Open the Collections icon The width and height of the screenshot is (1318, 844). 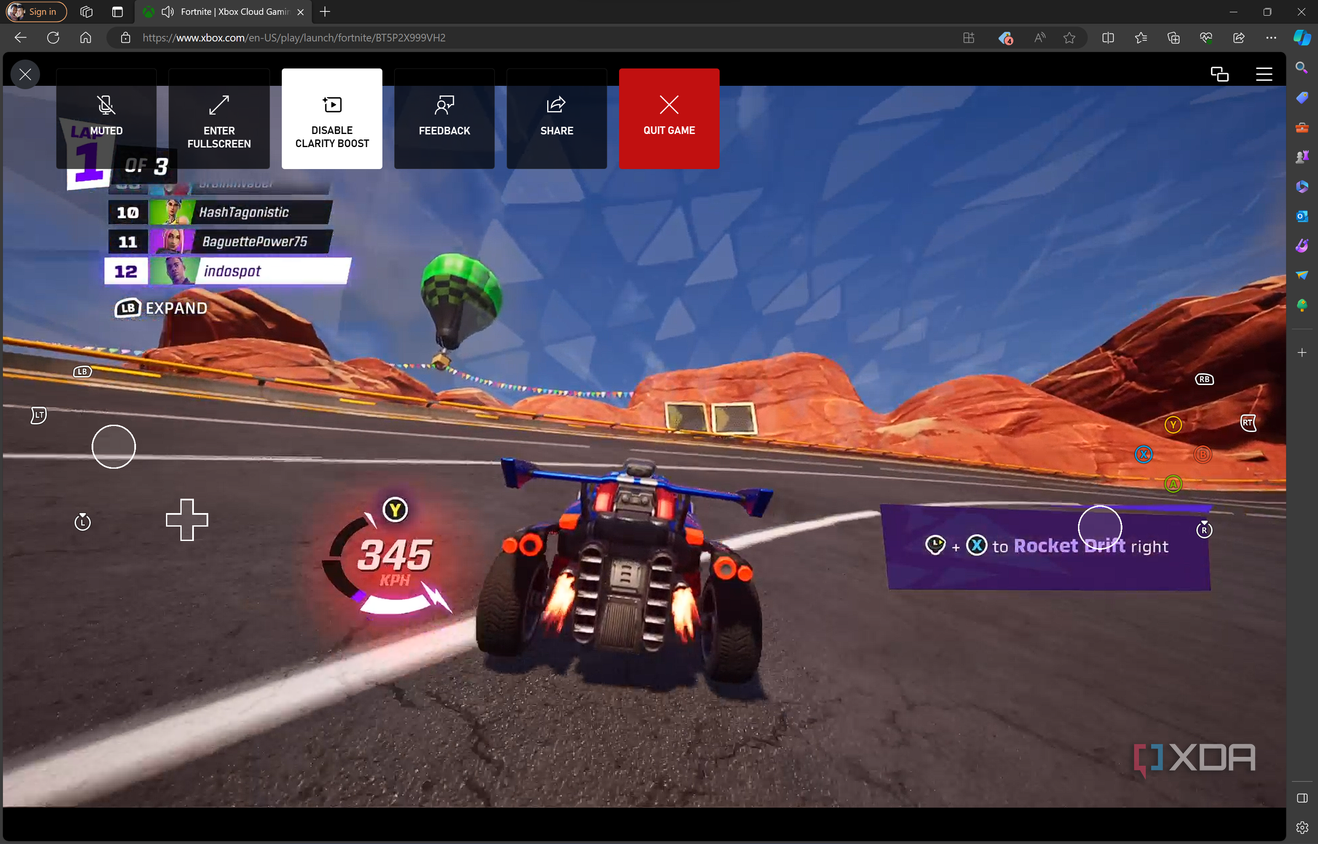(x=1174, y=37)
